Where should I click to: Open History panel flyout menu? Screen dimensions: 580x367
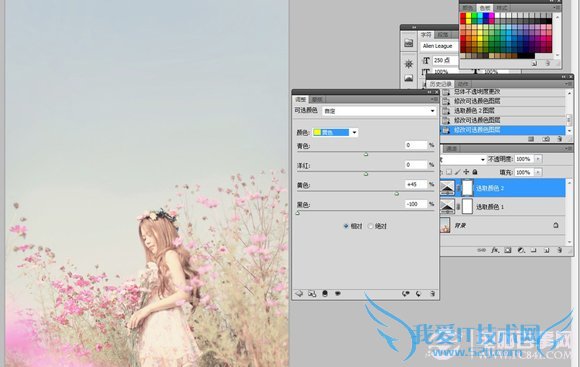(x=569, y=84)
